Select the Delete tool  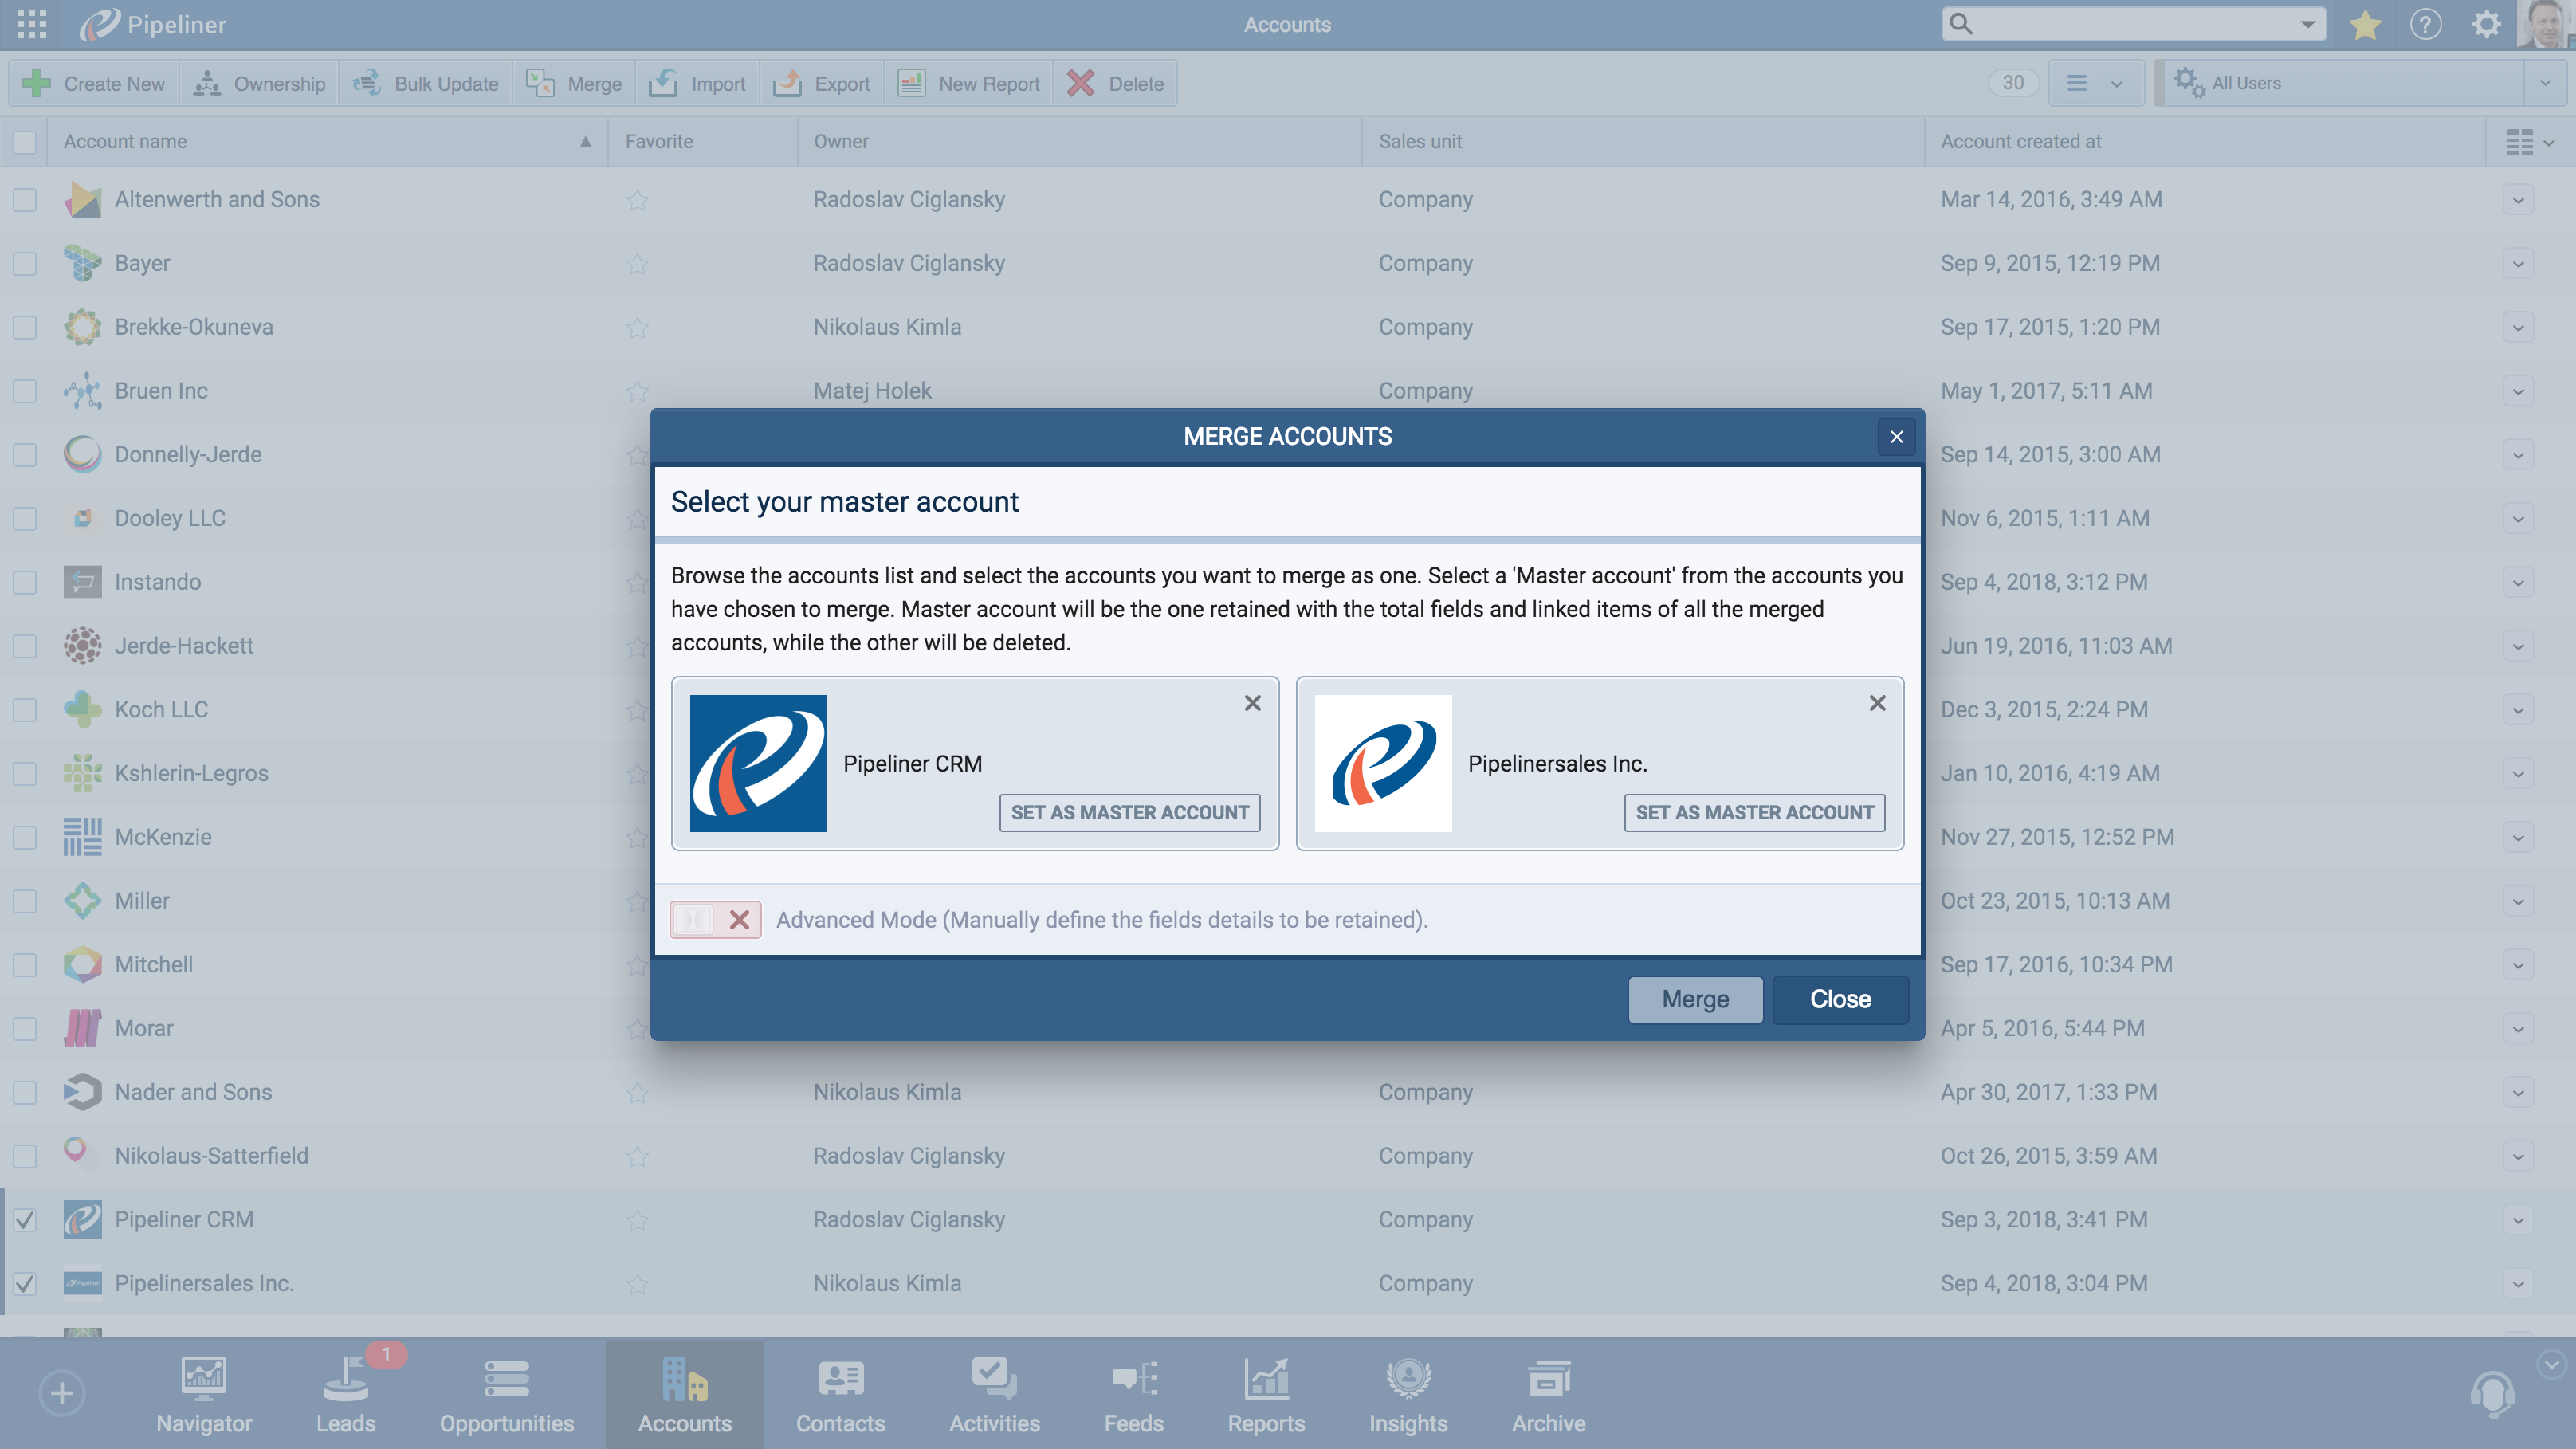point(1115,83)
